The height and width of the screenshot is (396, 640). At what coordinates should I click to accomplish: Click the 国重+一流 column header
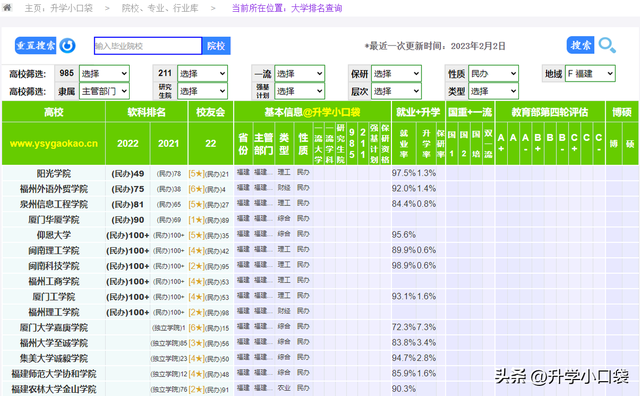click(470, 112)
